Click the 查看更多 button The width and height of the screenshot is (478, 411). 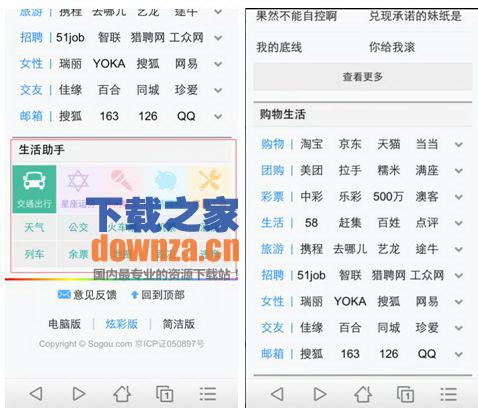(363, 77)
